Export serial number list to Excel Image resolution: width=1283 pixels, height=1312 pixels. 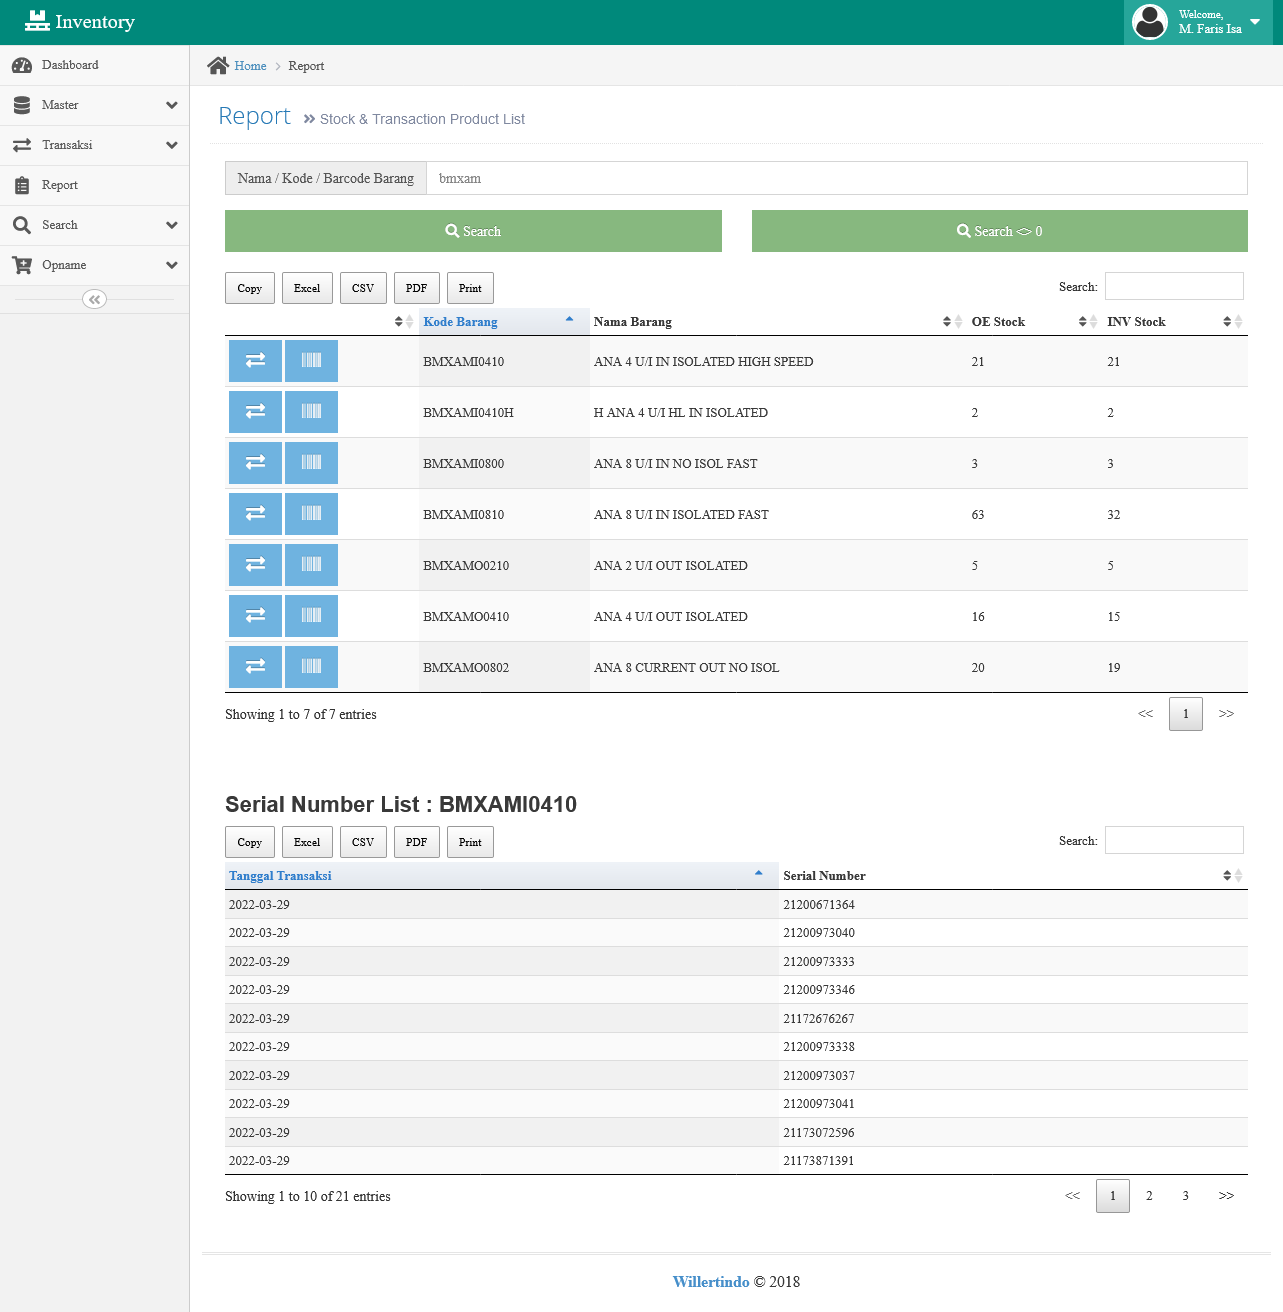click(x=307, y=842)
